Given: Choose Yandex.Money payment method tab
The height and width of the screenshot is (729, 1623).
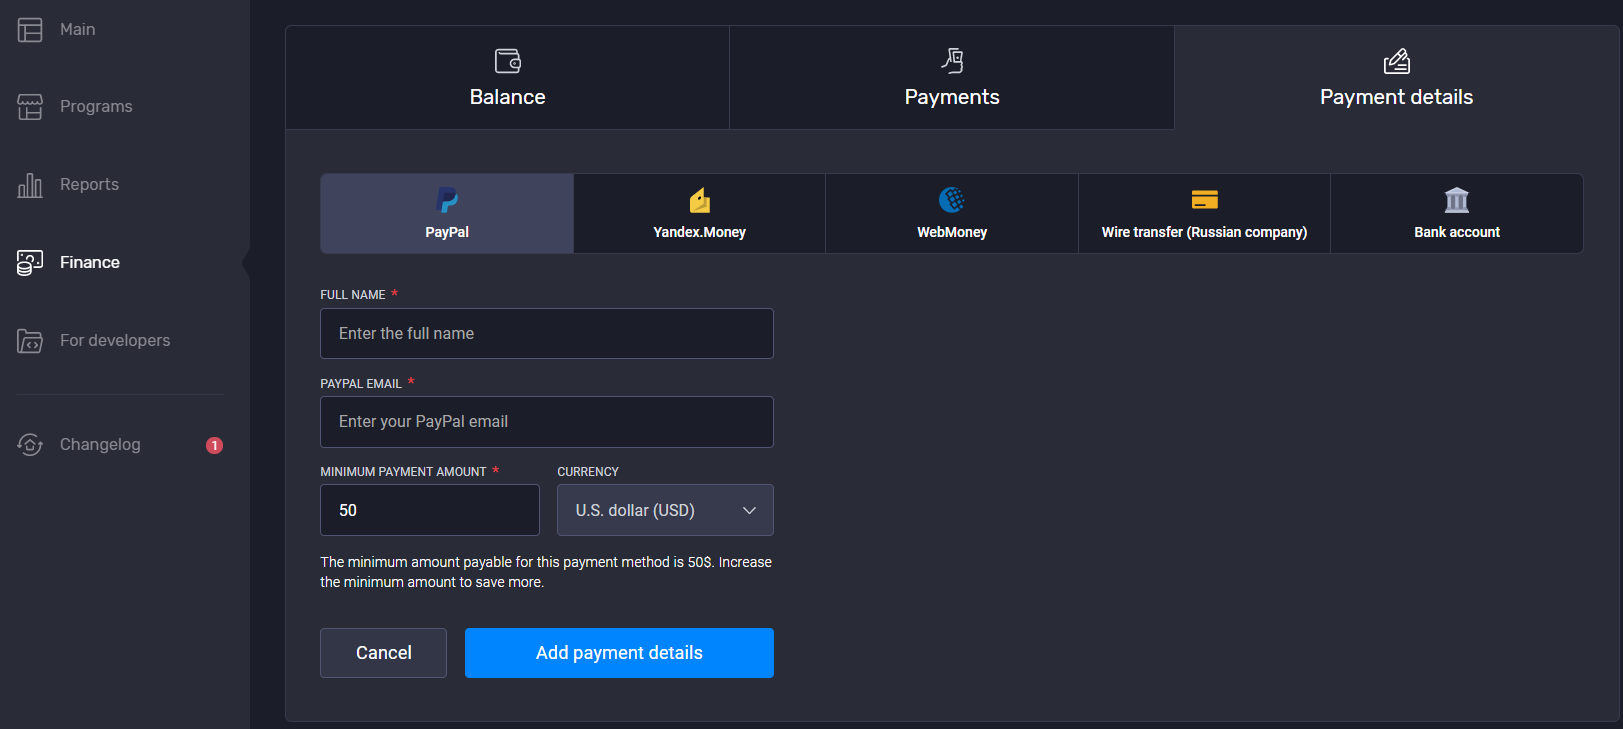Looking at the screenshot, I should [x=700, y=214].
